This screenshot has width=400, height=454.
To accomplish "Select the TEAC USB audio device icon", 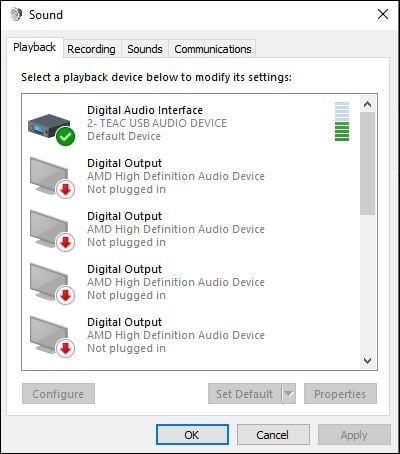I will click(51, 130).
